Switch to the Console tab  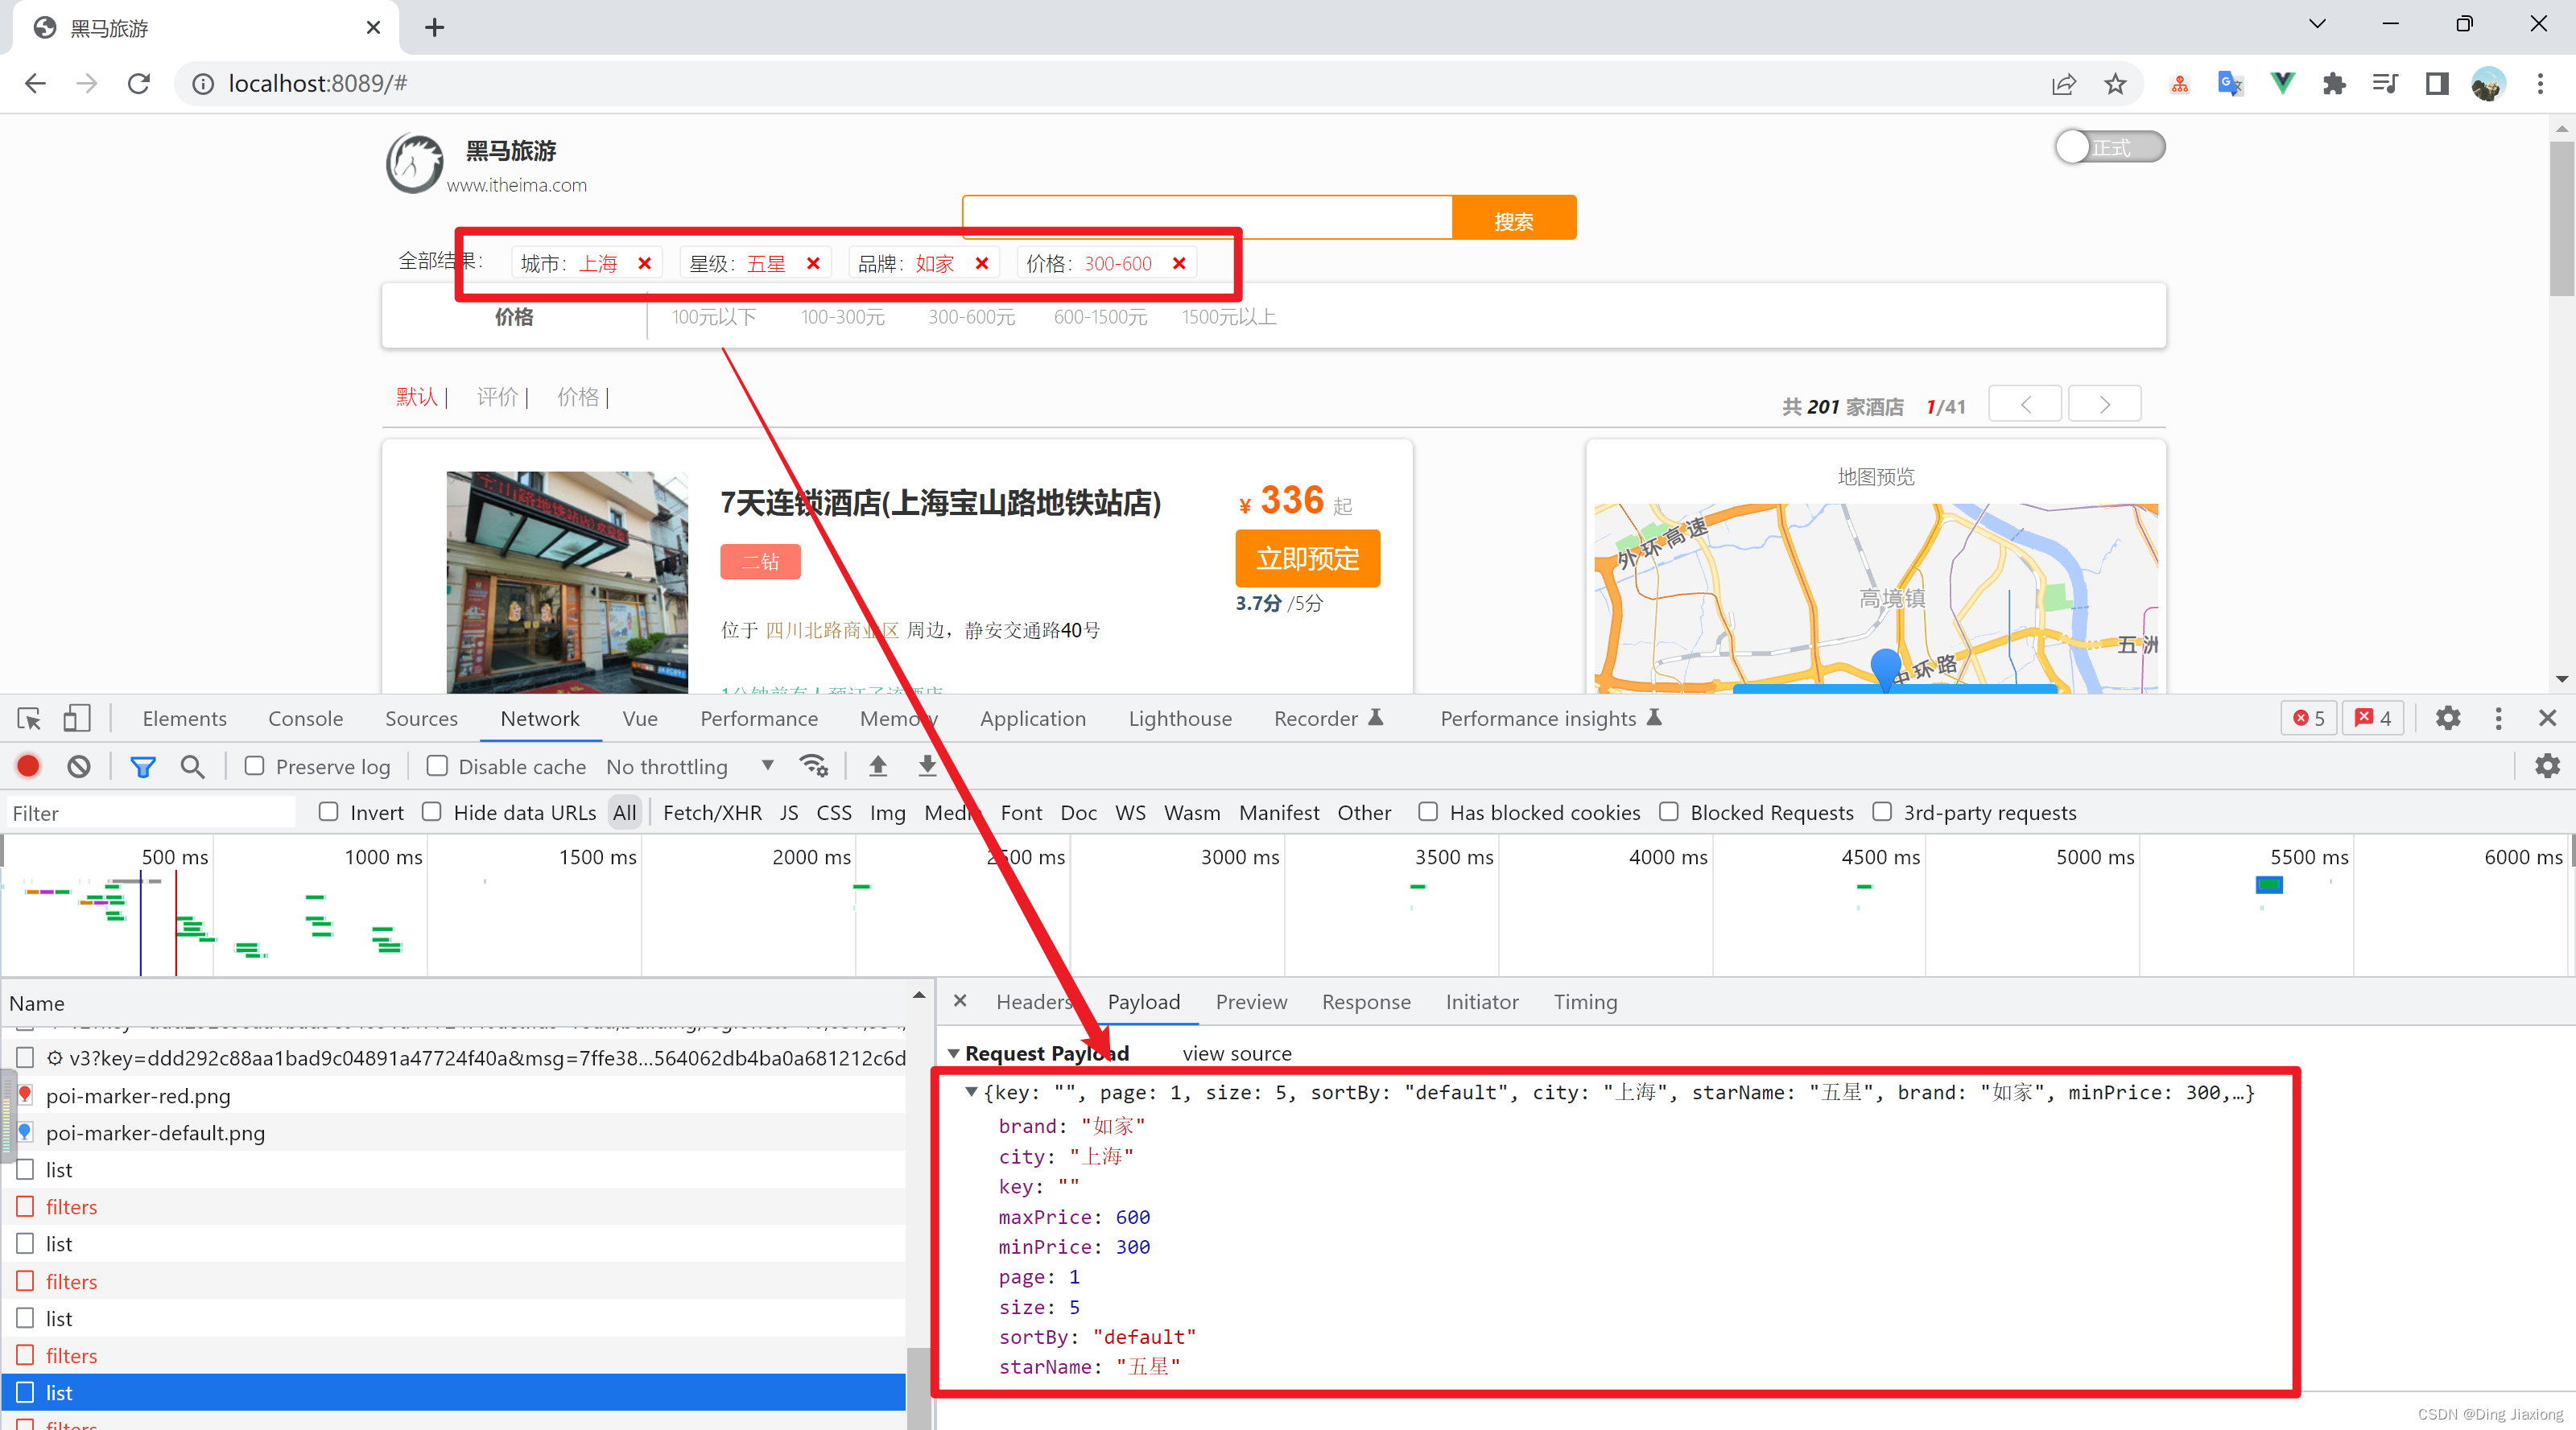tap(305, 718)
